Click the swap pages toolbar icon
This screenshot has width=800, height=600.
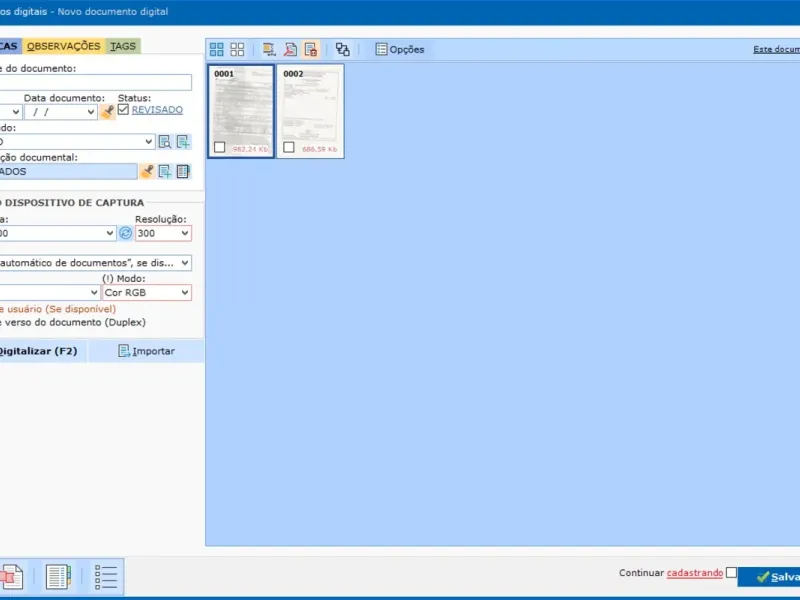[342, 49]
